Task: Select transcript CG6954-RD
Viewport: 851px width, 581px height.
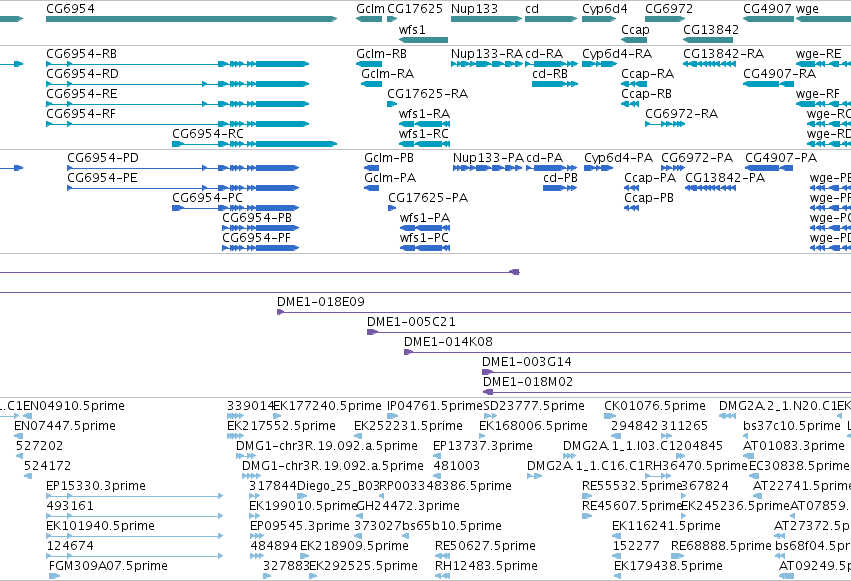Action: tap(82, 74)
